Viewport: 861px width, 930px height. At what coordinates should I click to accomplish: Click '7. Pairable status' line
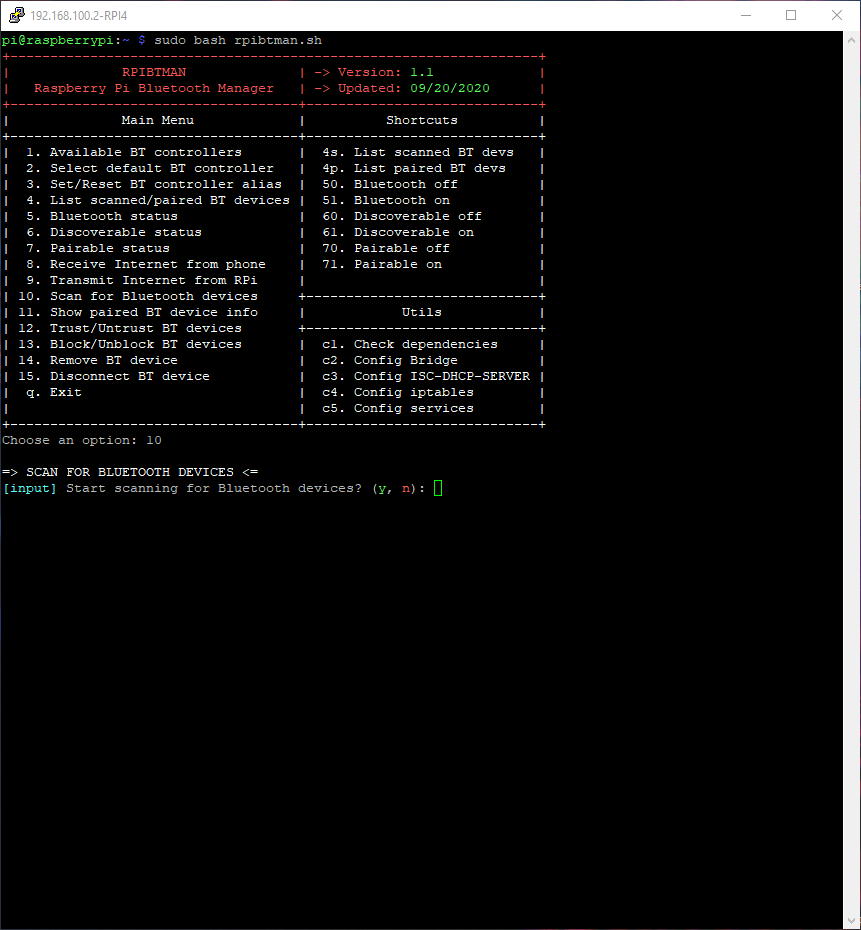(x=98, y=249)
